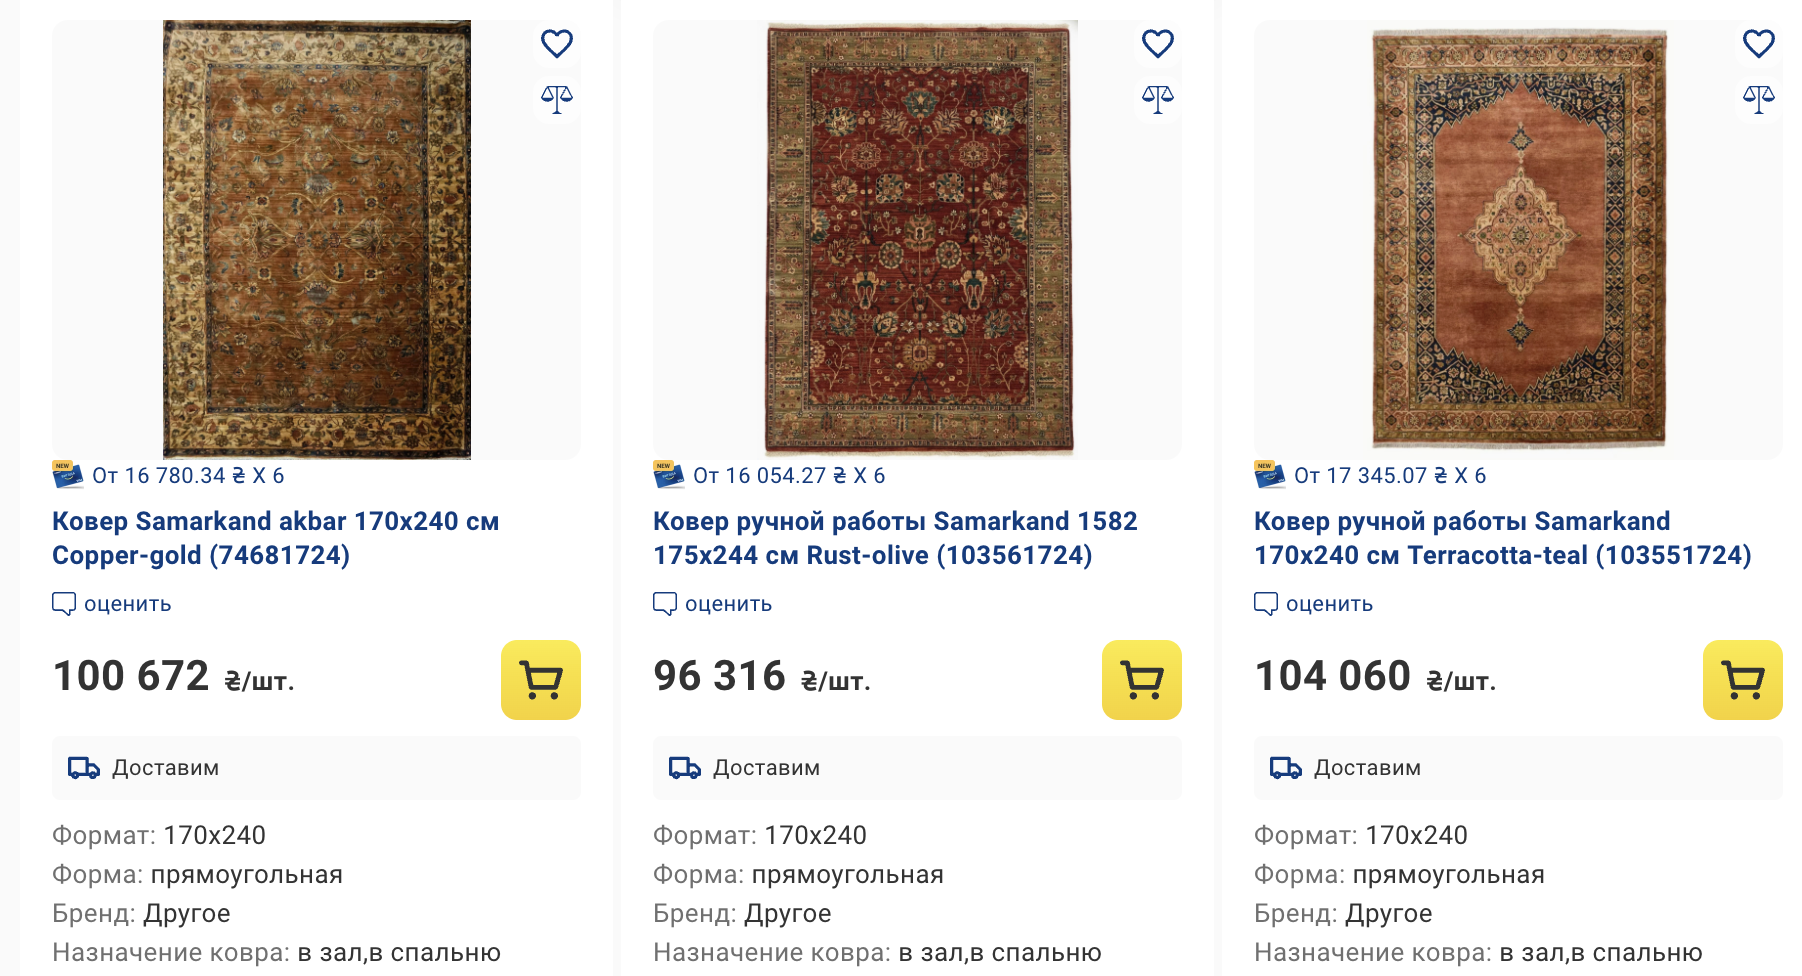The image size is (1802, 976).
Task: Rate the Terracotta-teal rug
Action: tap(1314, 604)
